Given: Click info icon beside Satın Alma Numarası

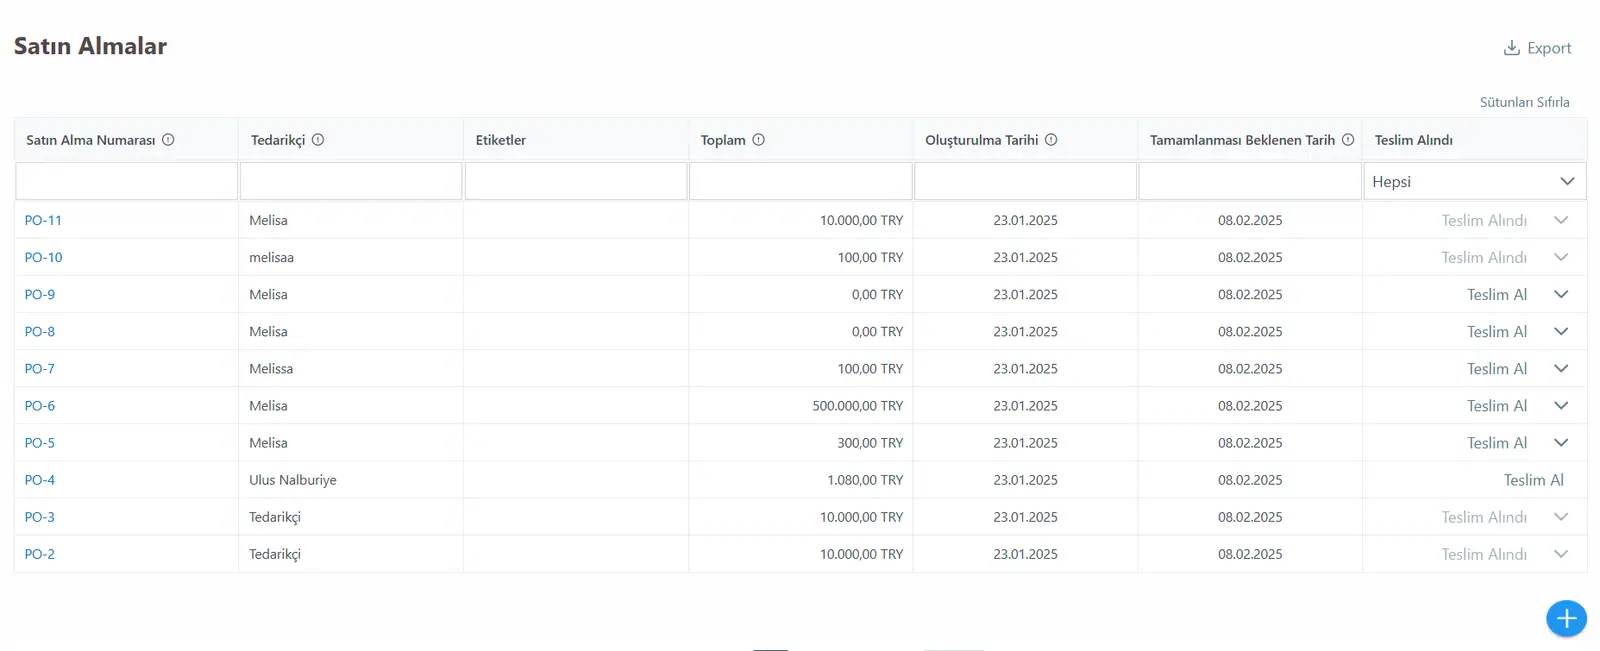Looking at the screenshot, I should point(168,140).
